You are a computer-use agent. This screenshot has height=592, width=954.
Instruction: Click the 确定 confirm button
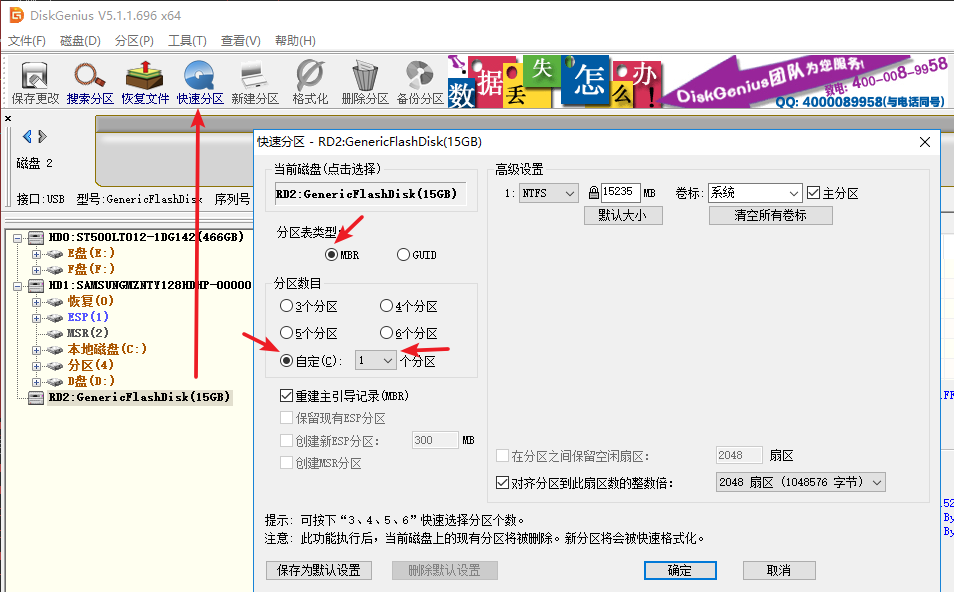coord(679,569)
